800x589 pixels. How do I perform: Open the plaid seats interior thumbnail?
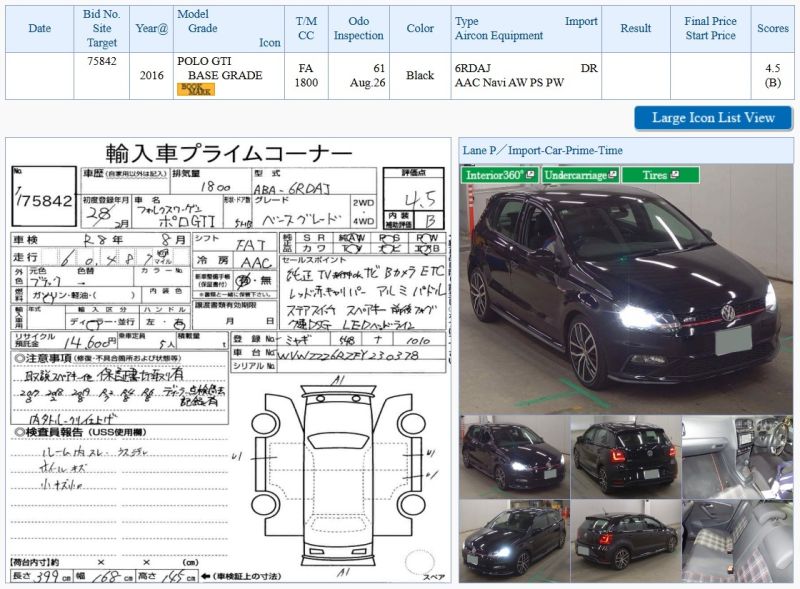[x=738, y=541]
